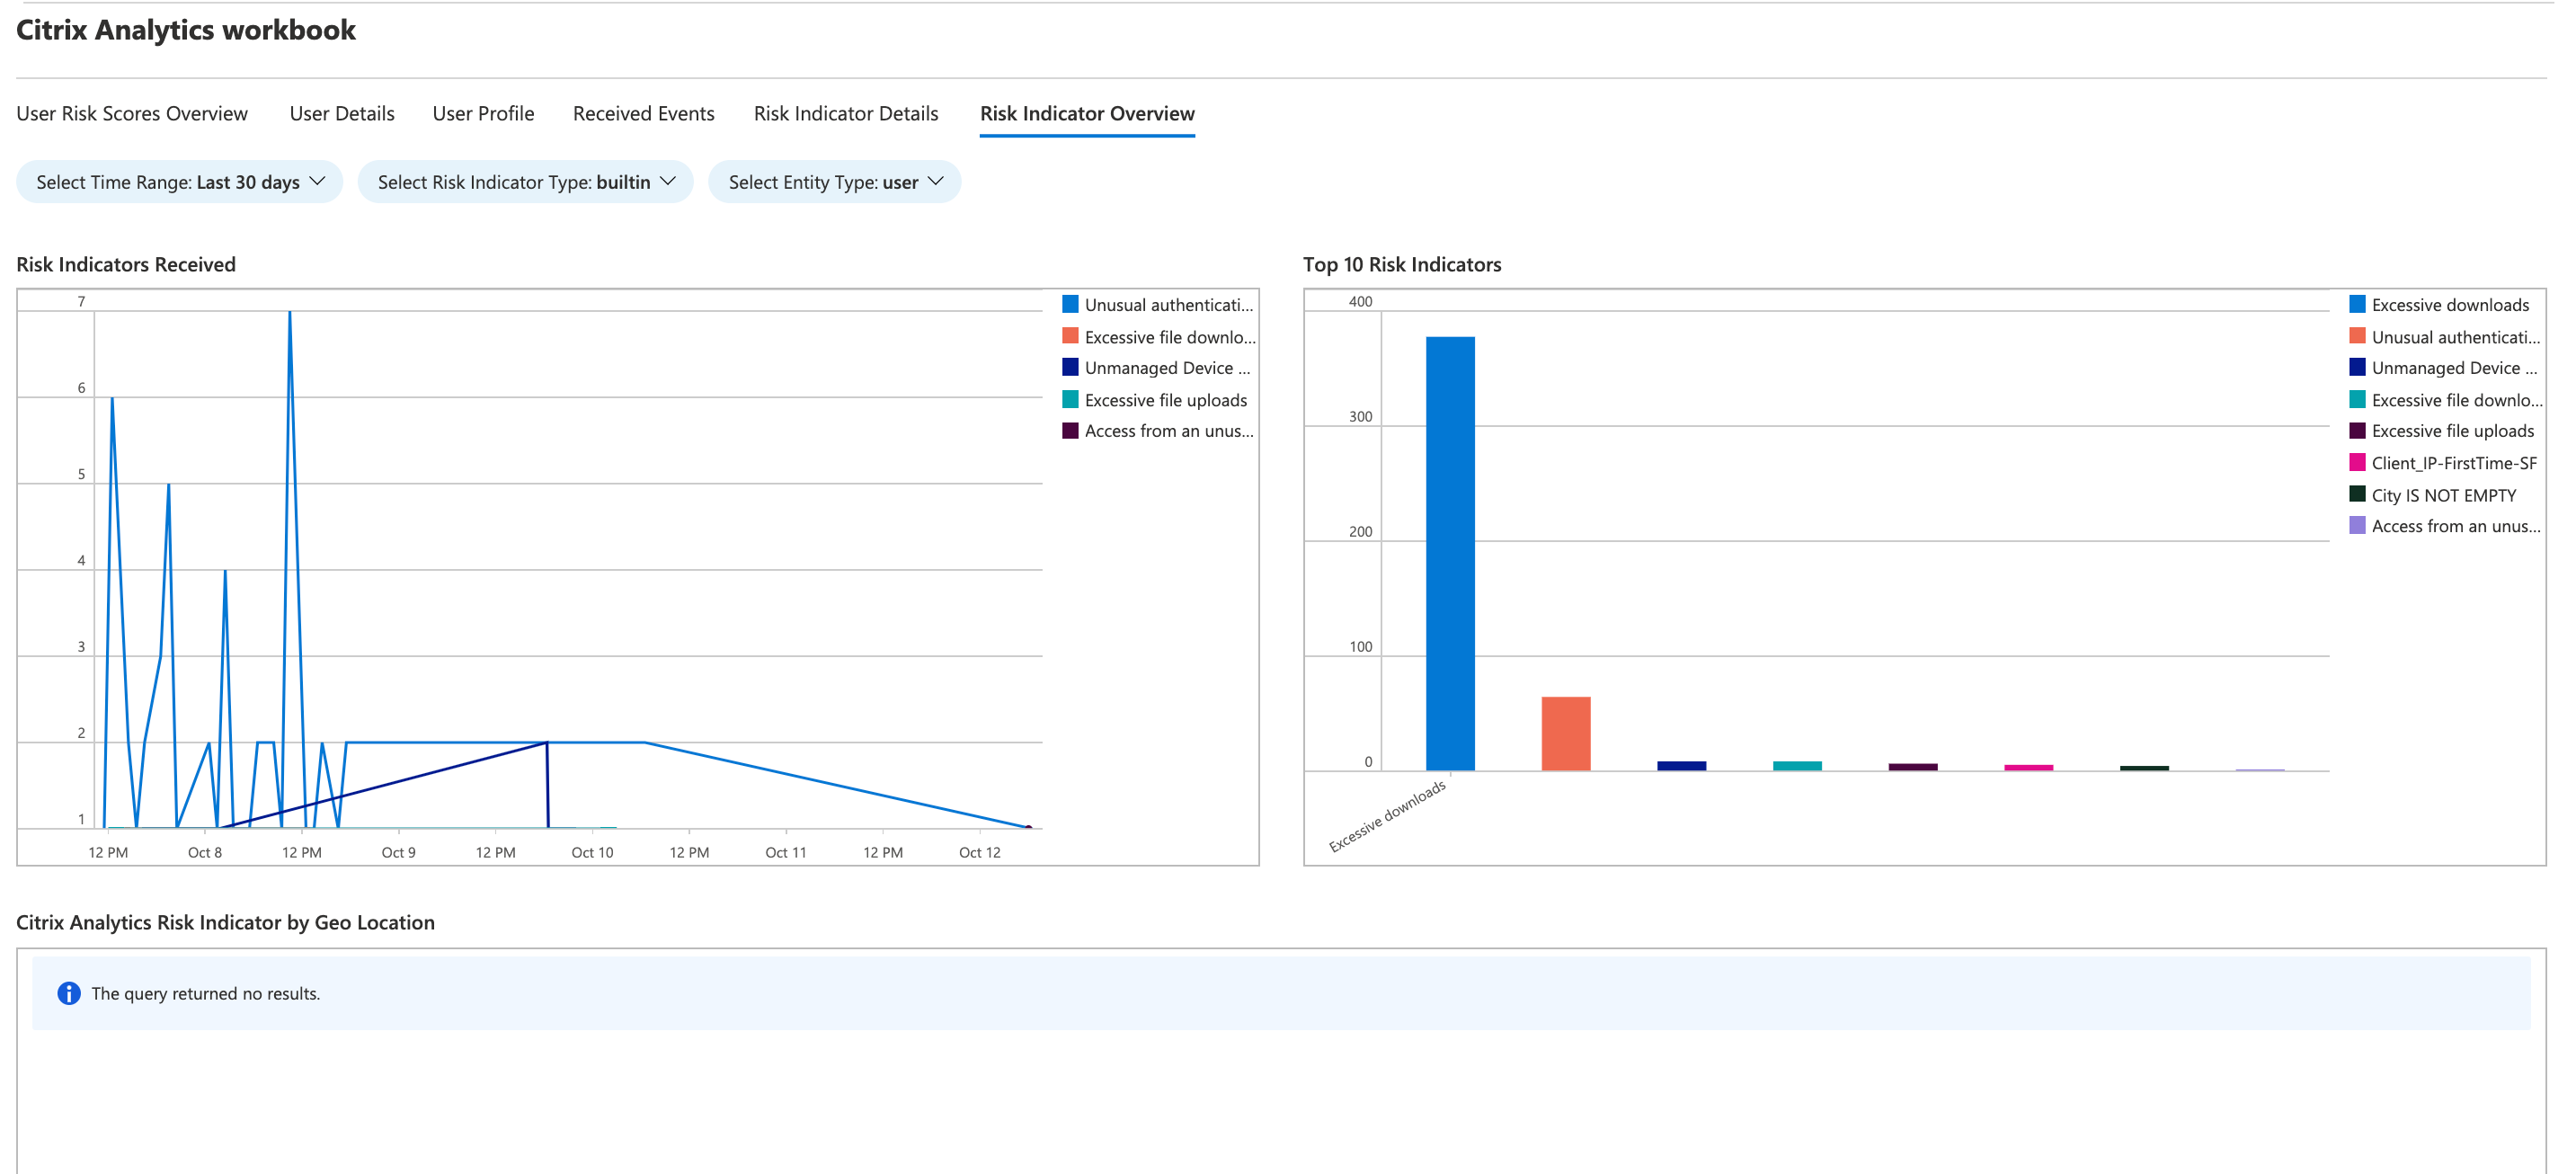Click the highest peak in the line chart
This screenshot has height=1174, width=2576.
click(290, 313)
